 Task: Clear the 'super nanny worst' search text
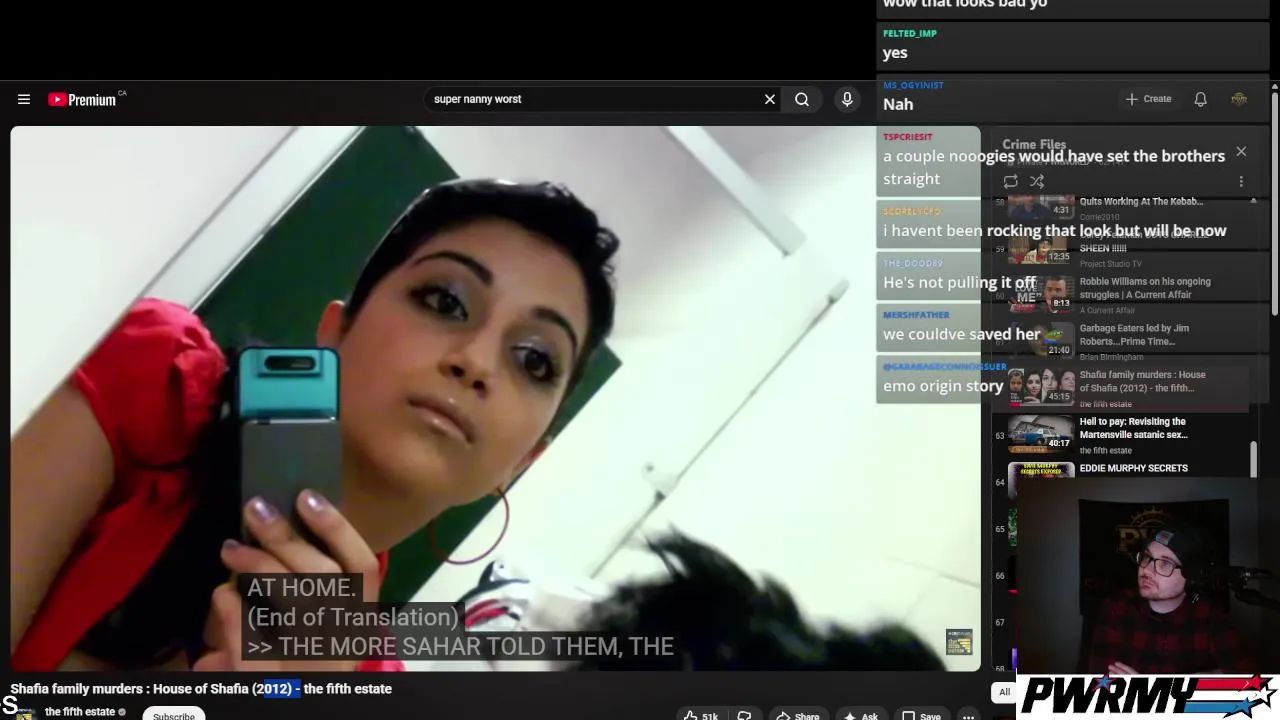pyautogui.click(x=770, y=99)
